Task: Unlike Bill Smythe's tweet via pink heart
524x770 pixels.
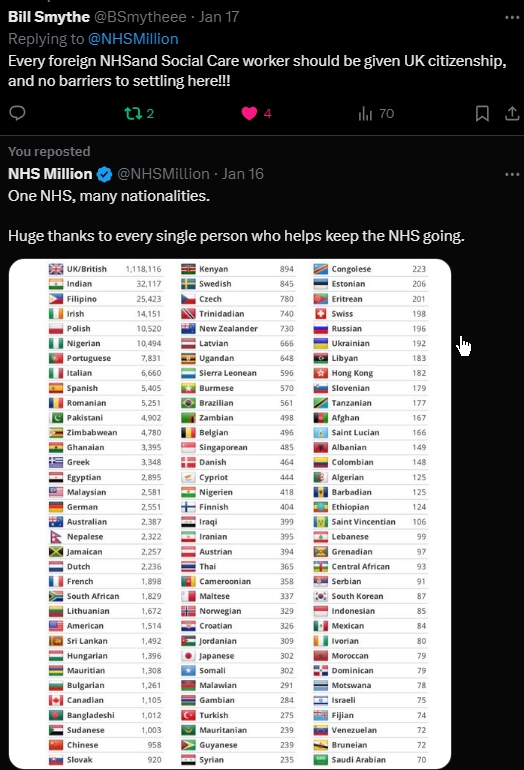Action: [x=249, y=113]
